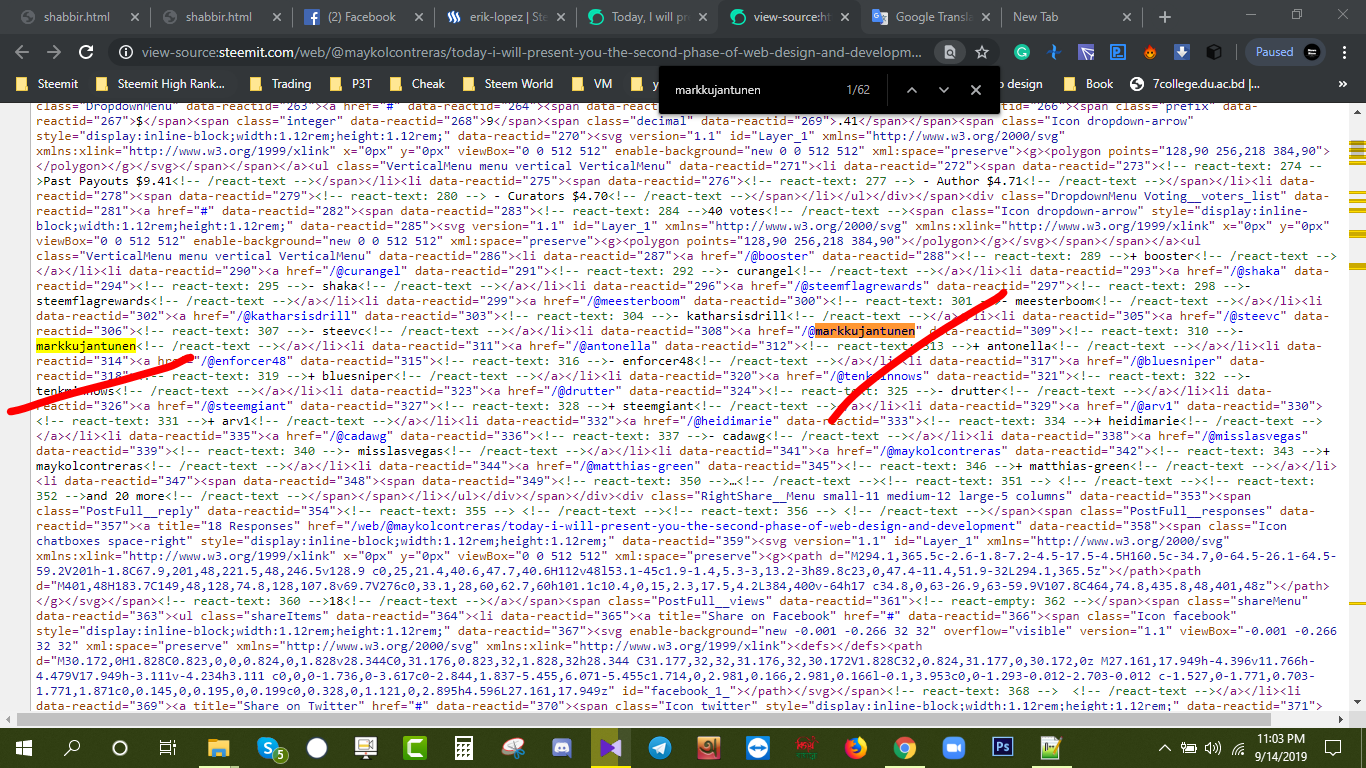Open Camtasia from the taskbar
The height and width of the screenshot is (768, 1366).
(414, 748)
